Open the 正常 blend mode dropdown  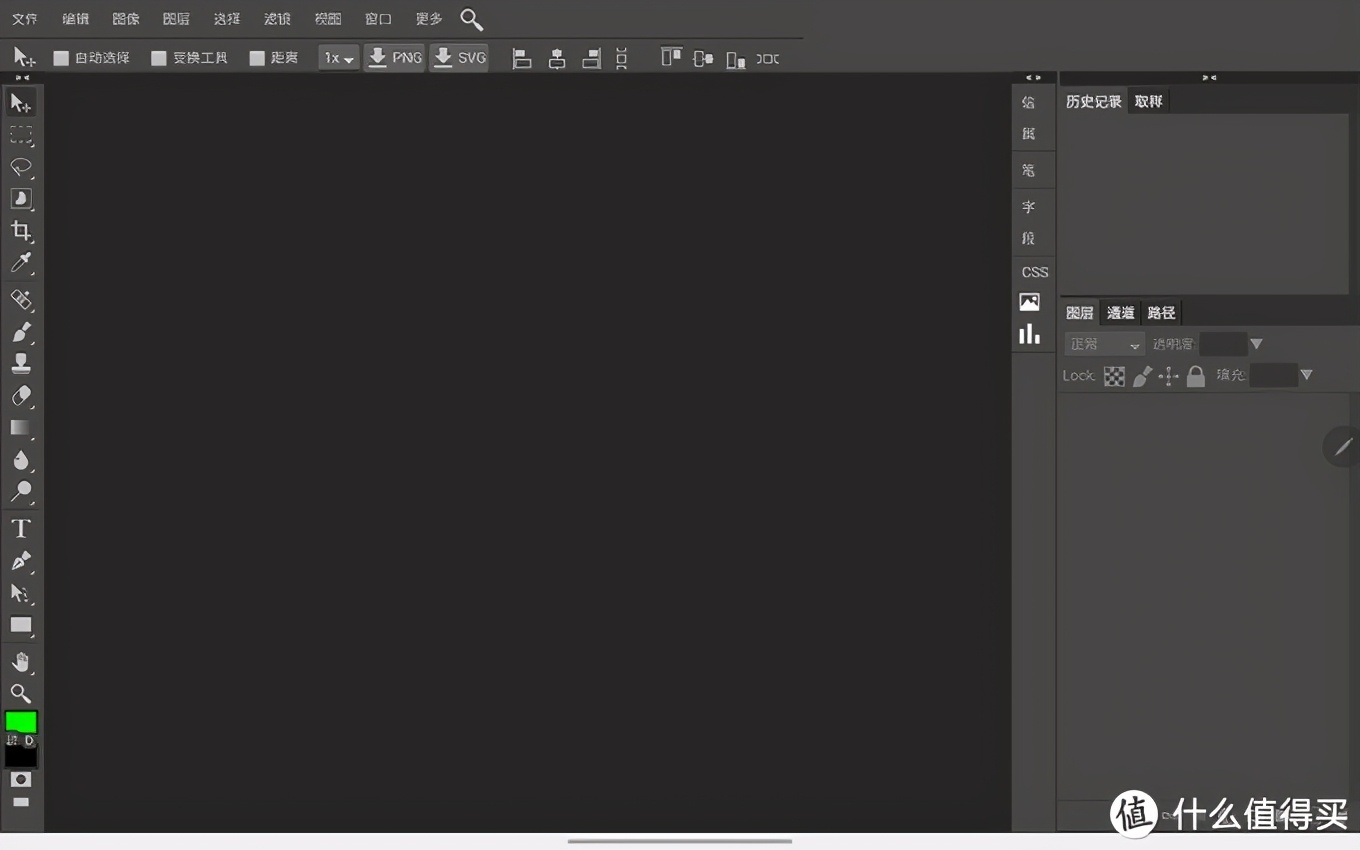tap(1104, 344)
